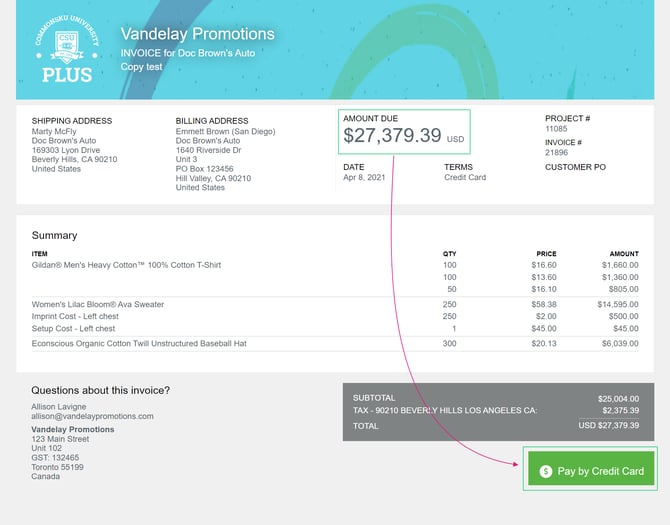Open the allison@vandelaypromotions.com email link
670x525 pixels.
tap(92, 416)
